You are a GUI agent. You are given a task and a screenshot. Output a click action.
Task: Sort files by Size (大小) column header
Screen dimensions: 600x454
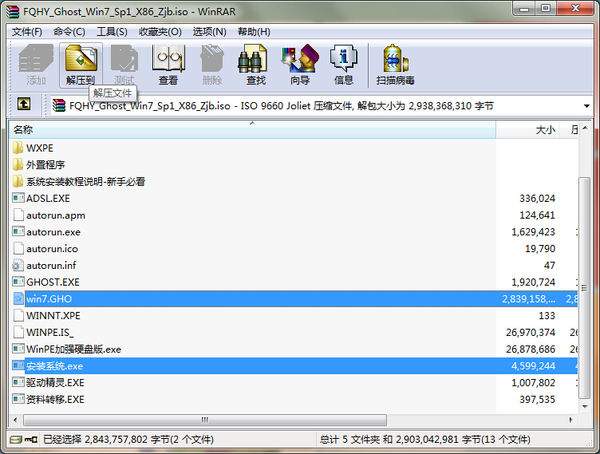pyautogui.click(x=544, y=129)
